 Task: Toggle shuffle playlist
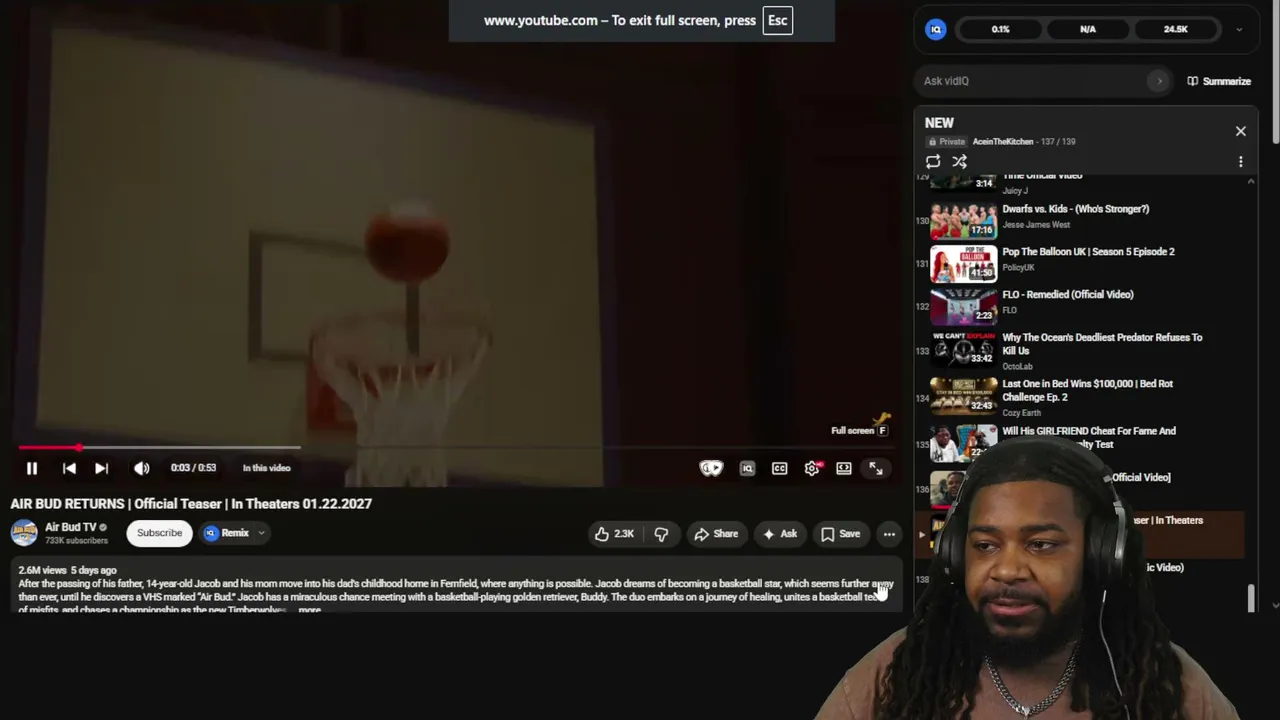959,161
